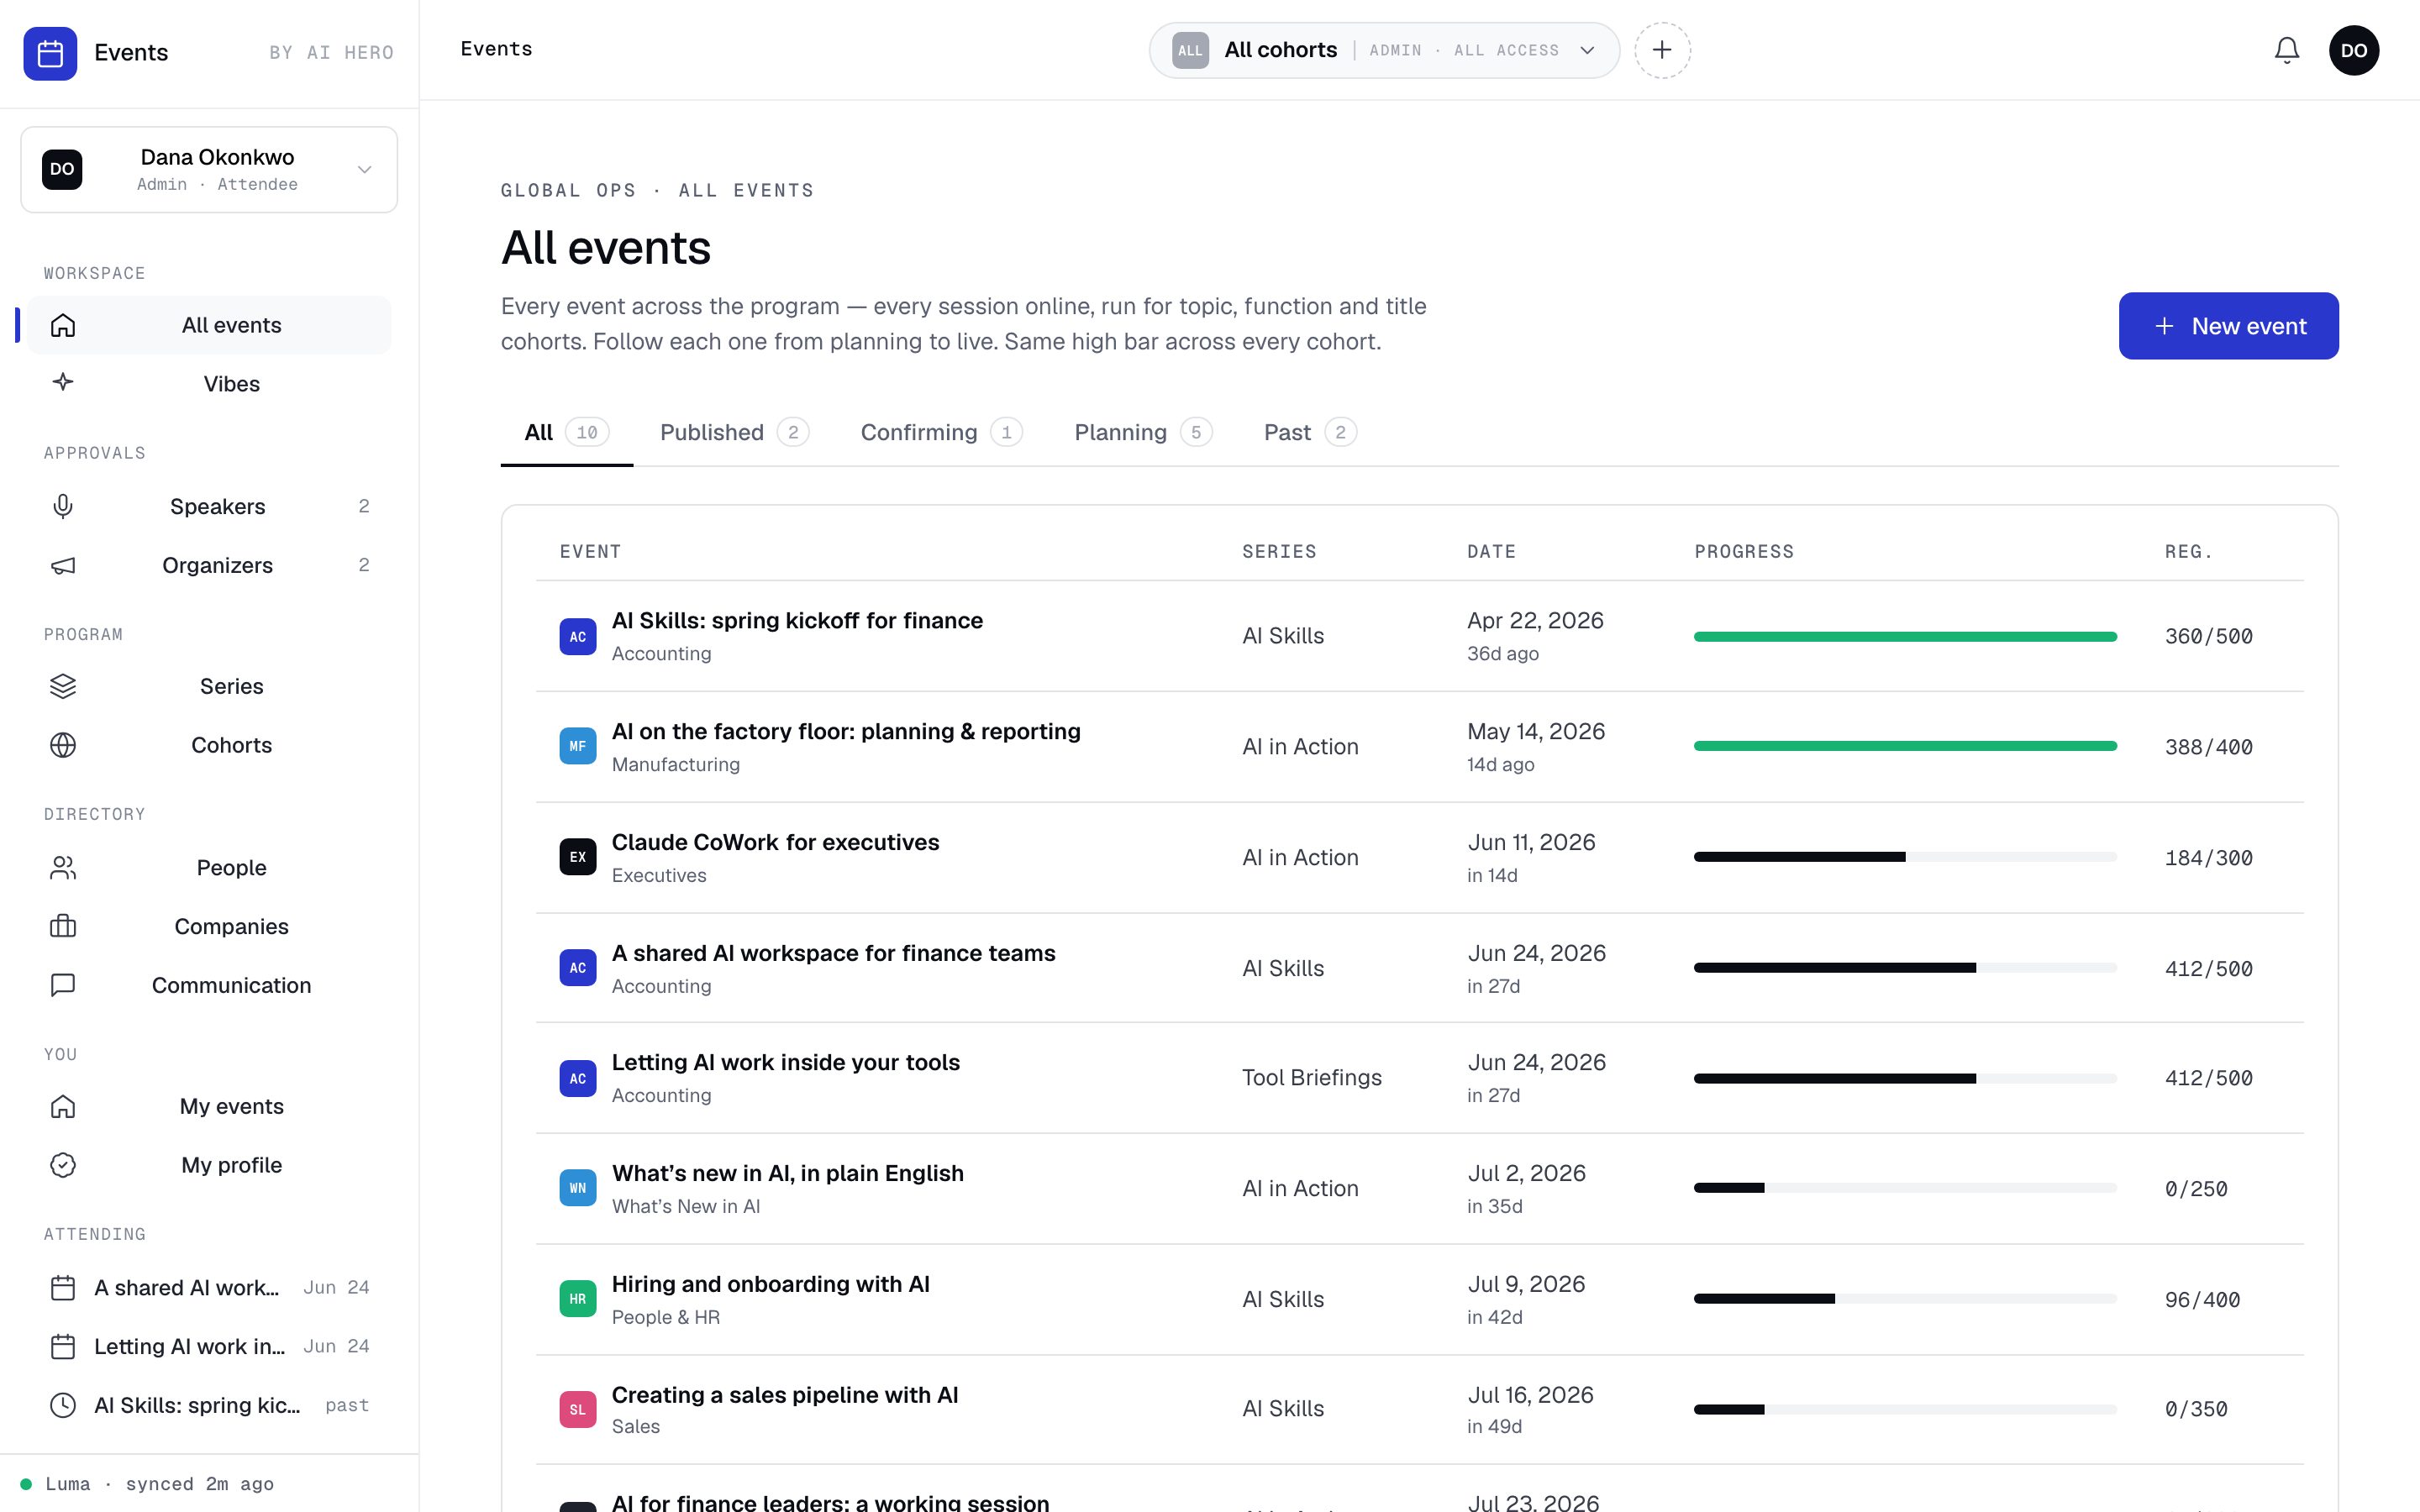Screen dimensions: 2420x1512
Task: Switch to the Past tab
Action: 1310,432
